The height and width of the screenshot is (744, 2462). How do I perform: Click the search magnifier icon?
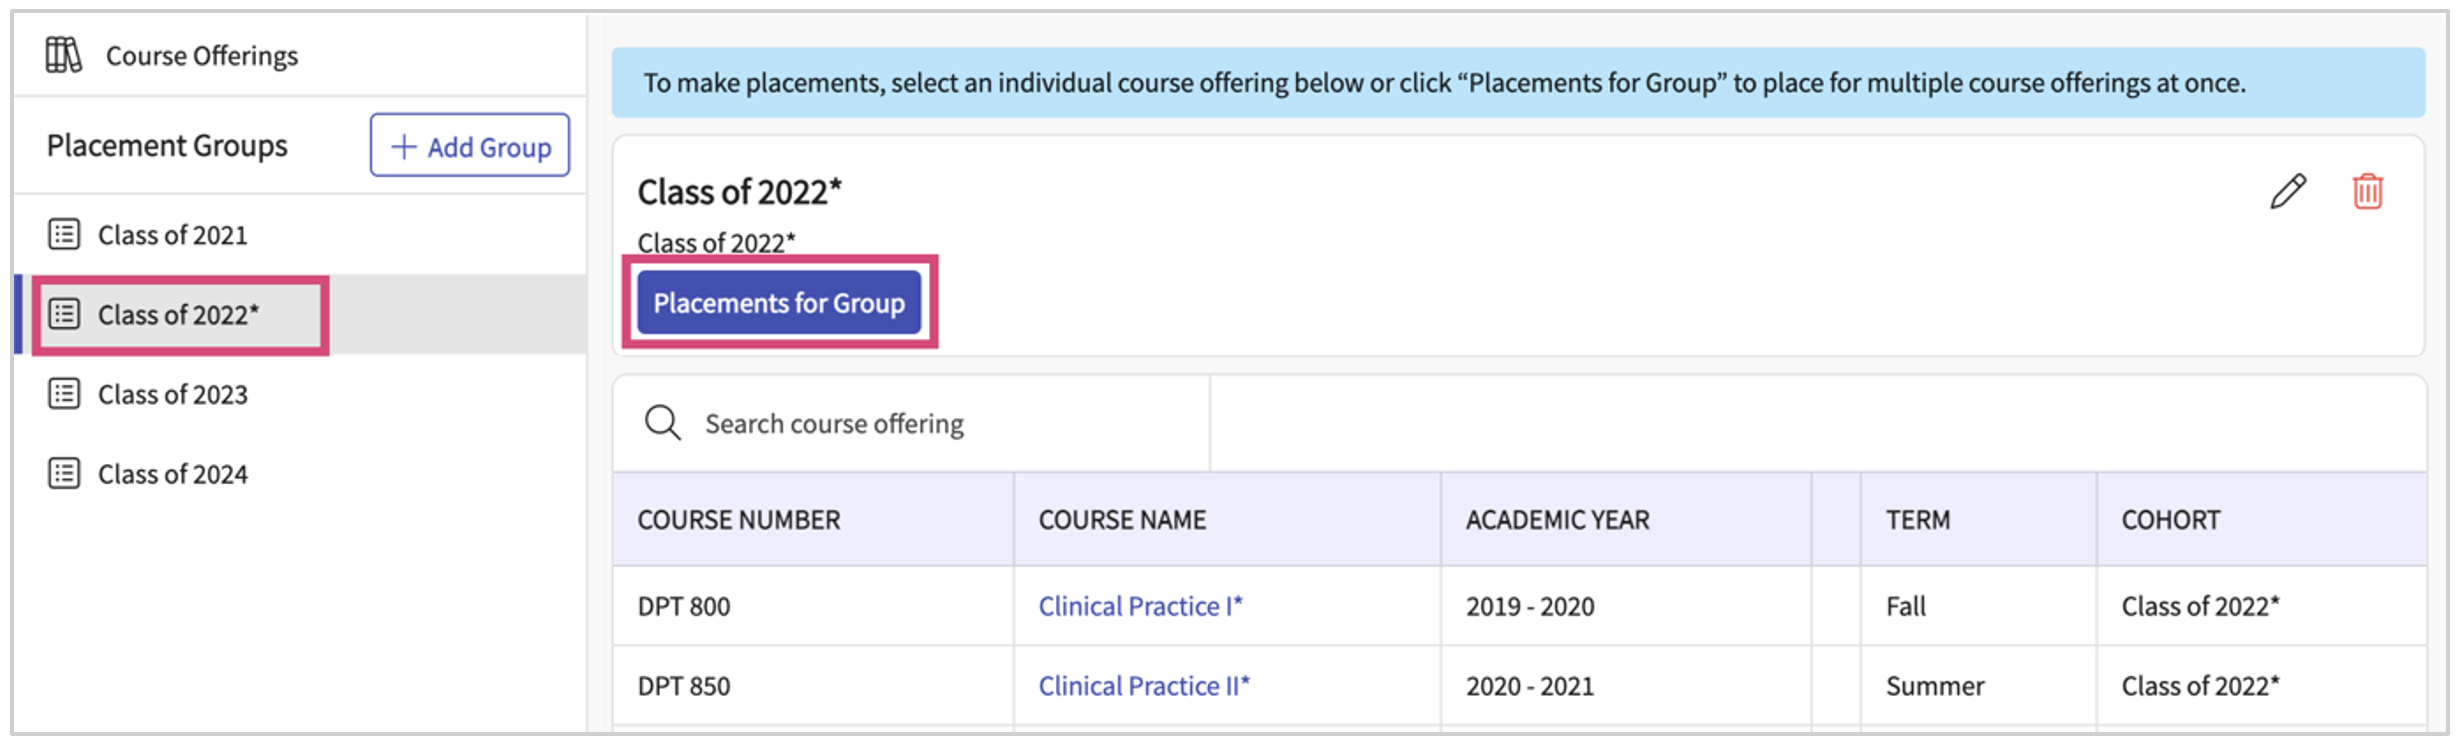click(x=662, y=423)
